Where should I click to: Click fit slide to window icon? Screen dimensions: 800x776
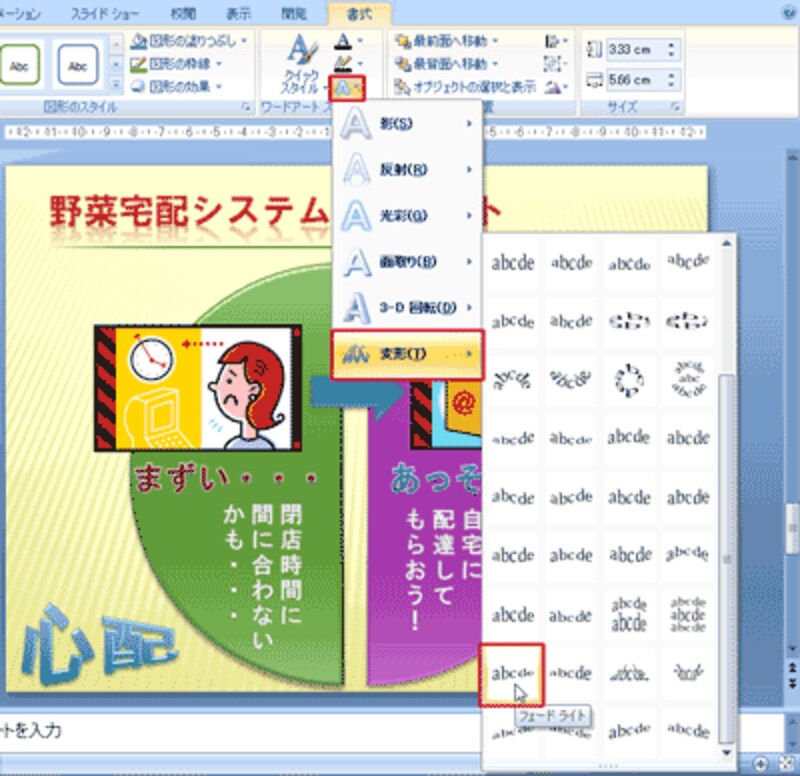tap(787, 764)
